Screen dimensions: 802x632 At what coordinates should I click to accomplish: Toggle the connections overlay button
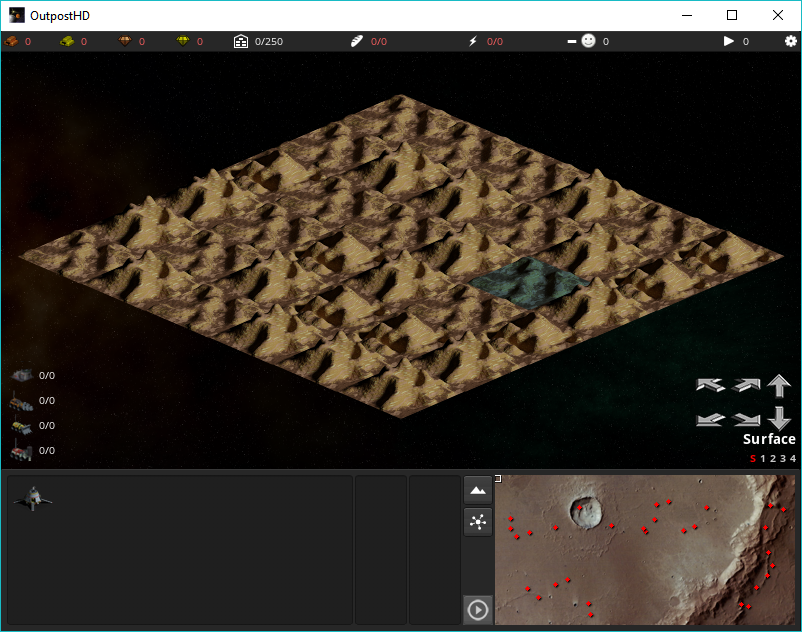coord(478,521)
